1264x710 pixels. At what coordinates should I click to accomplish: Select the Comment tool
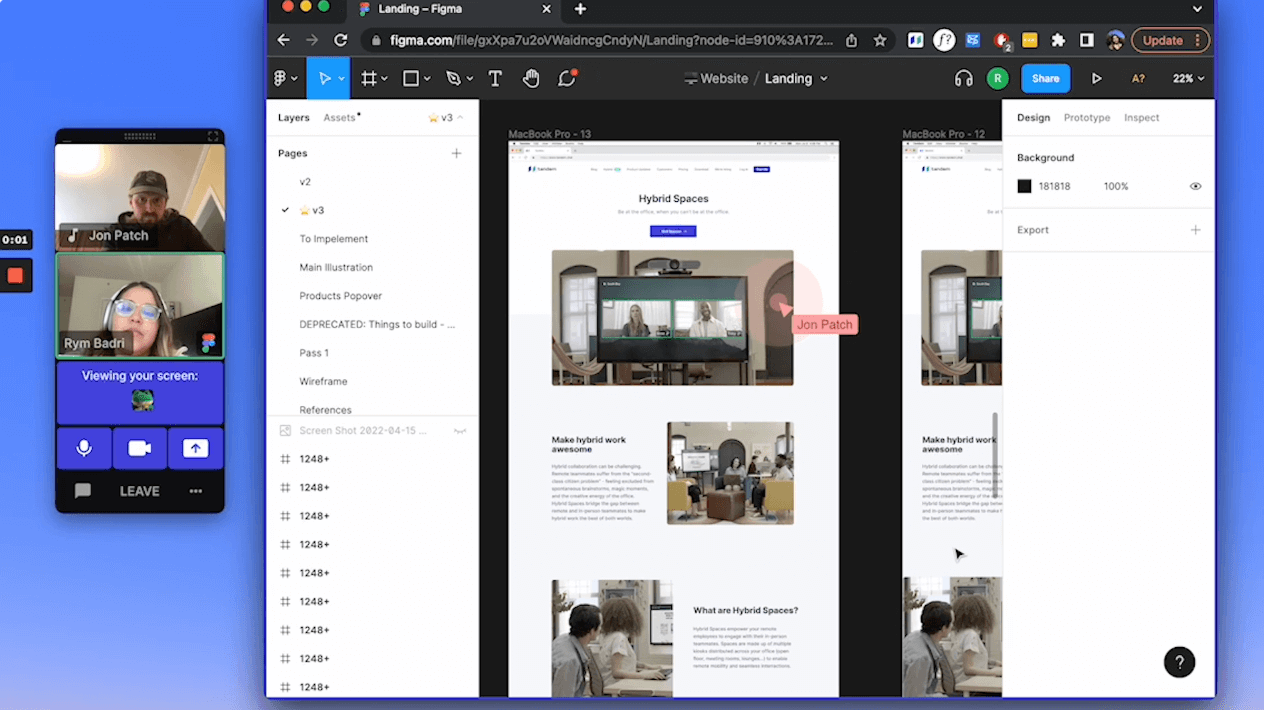point(567,79)
